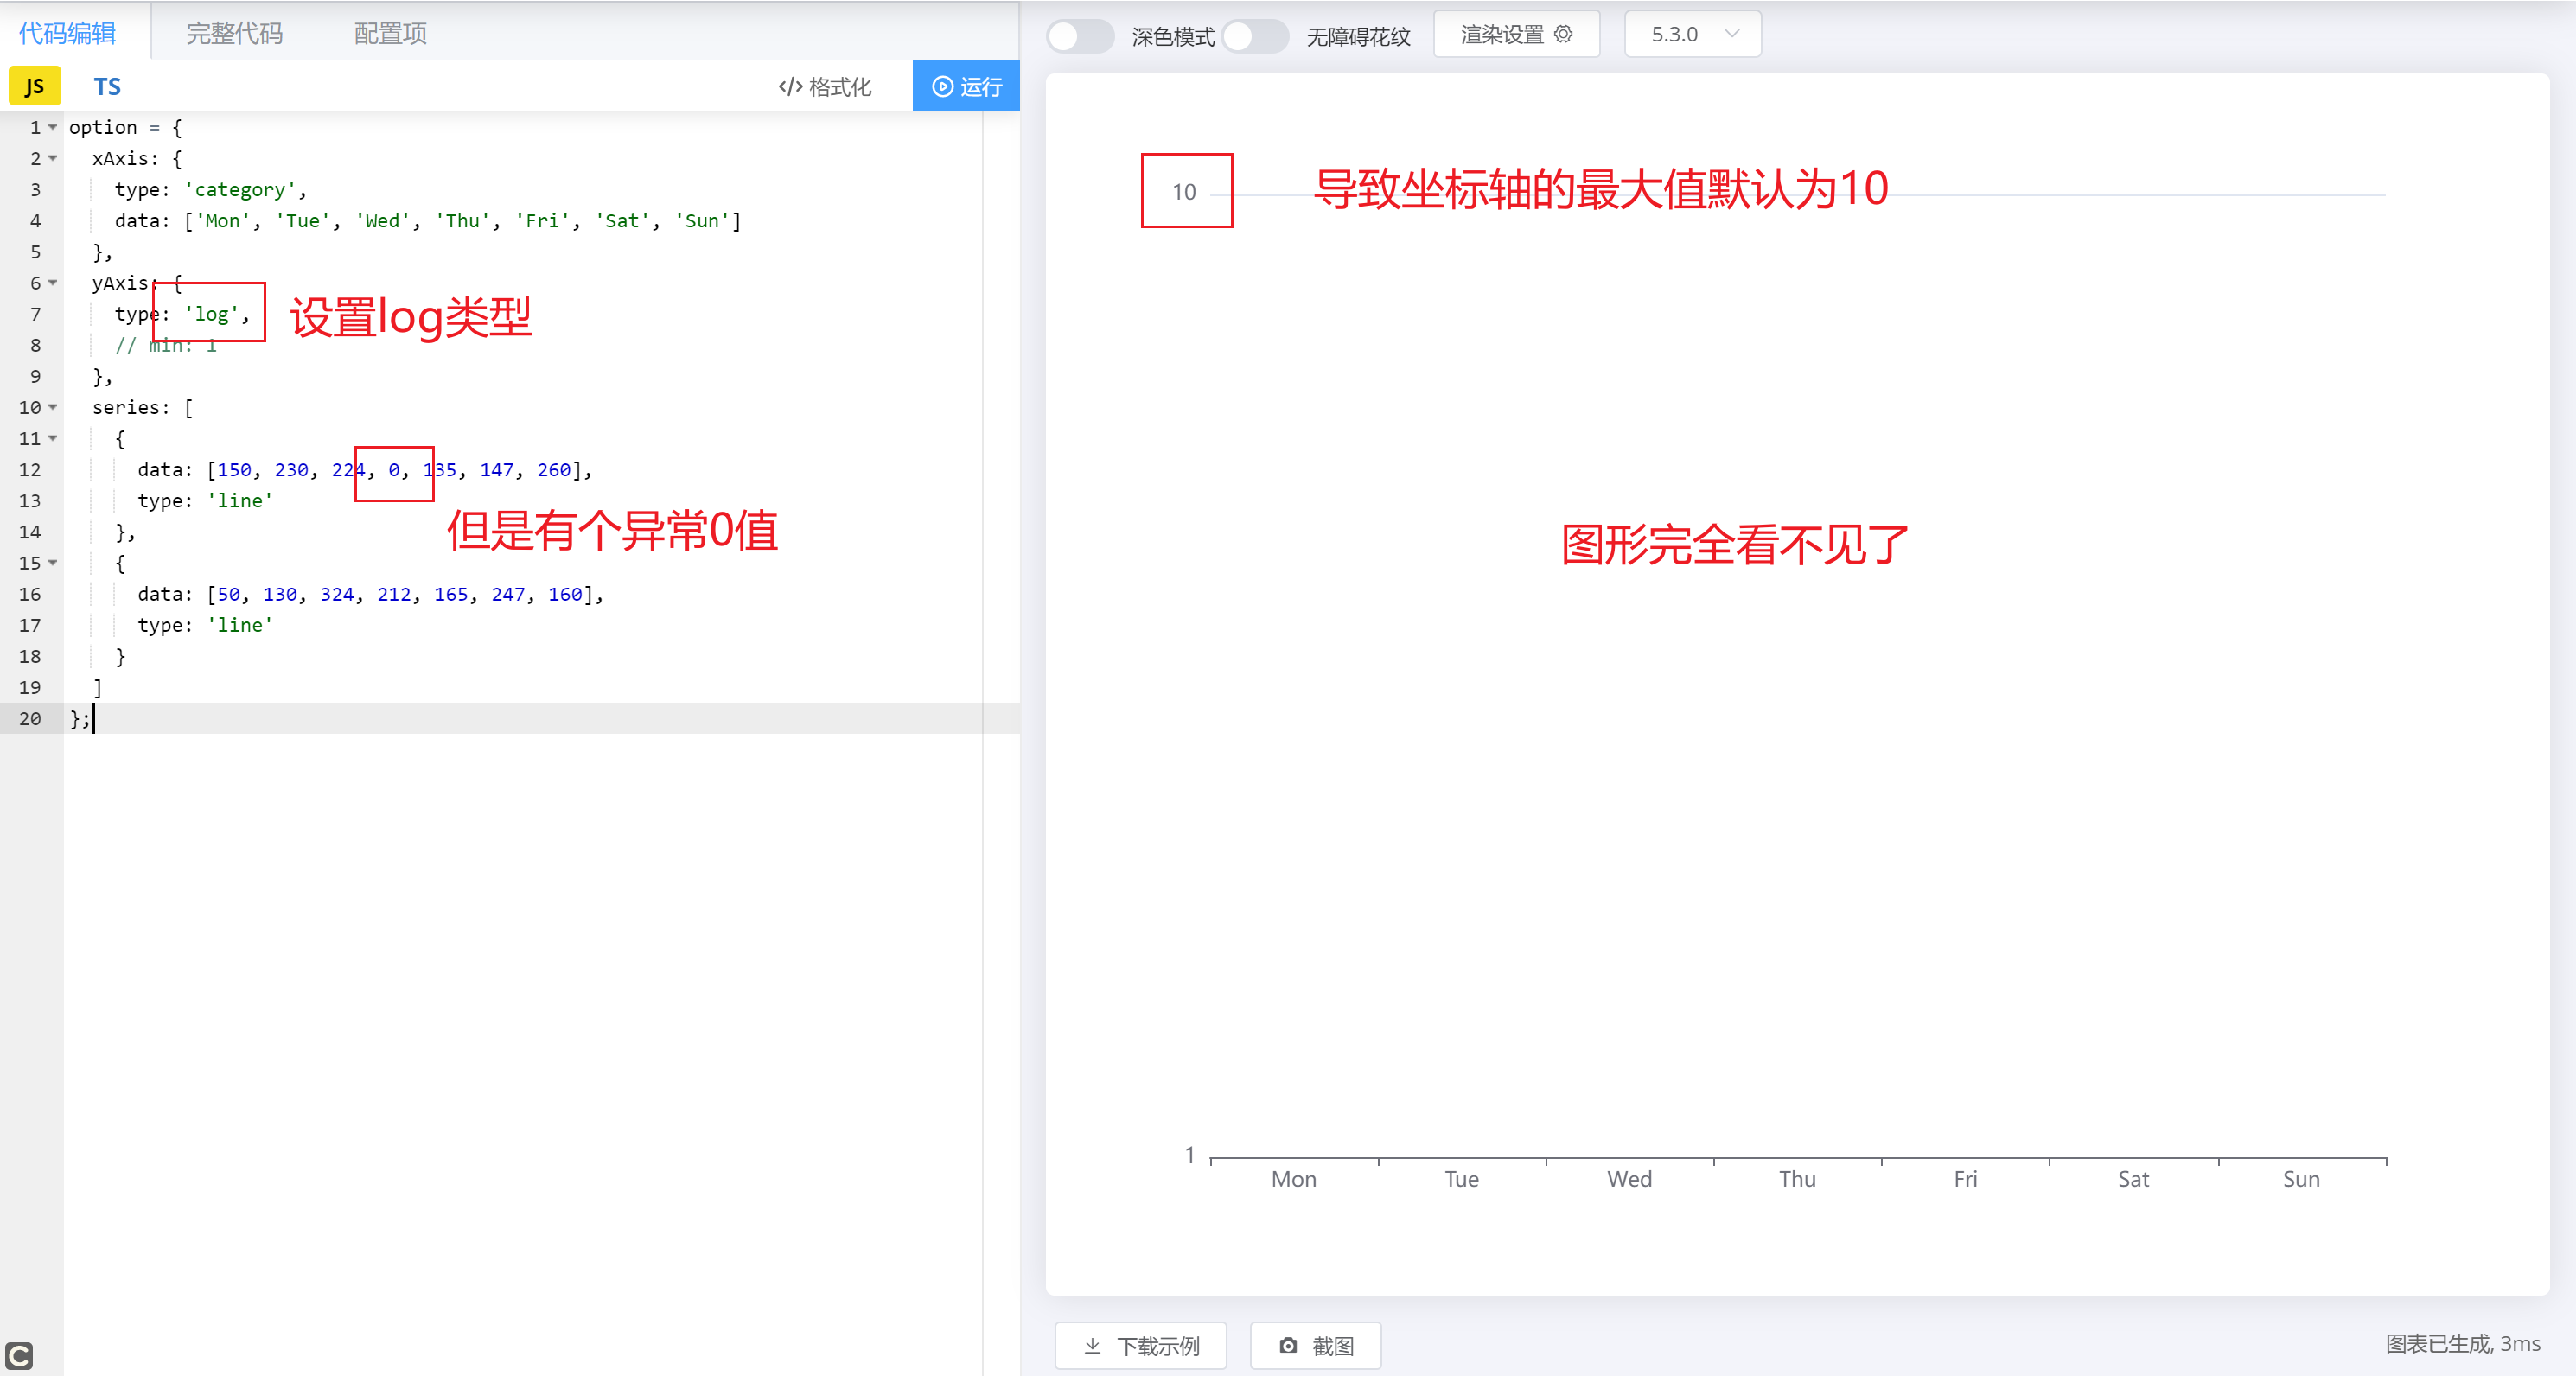Select the JS language tab

(x=35, y=87)
